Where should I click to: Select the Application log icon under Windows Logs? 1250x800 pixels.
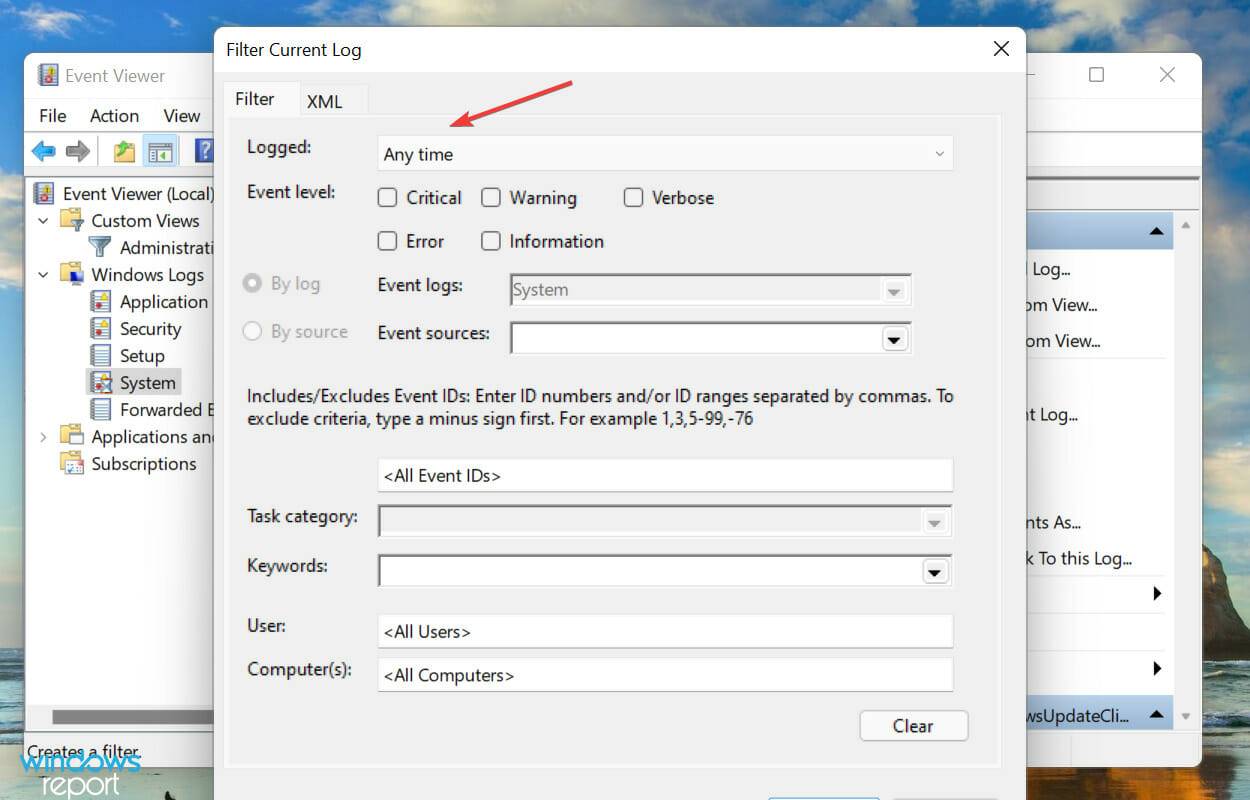pos(102,301)
